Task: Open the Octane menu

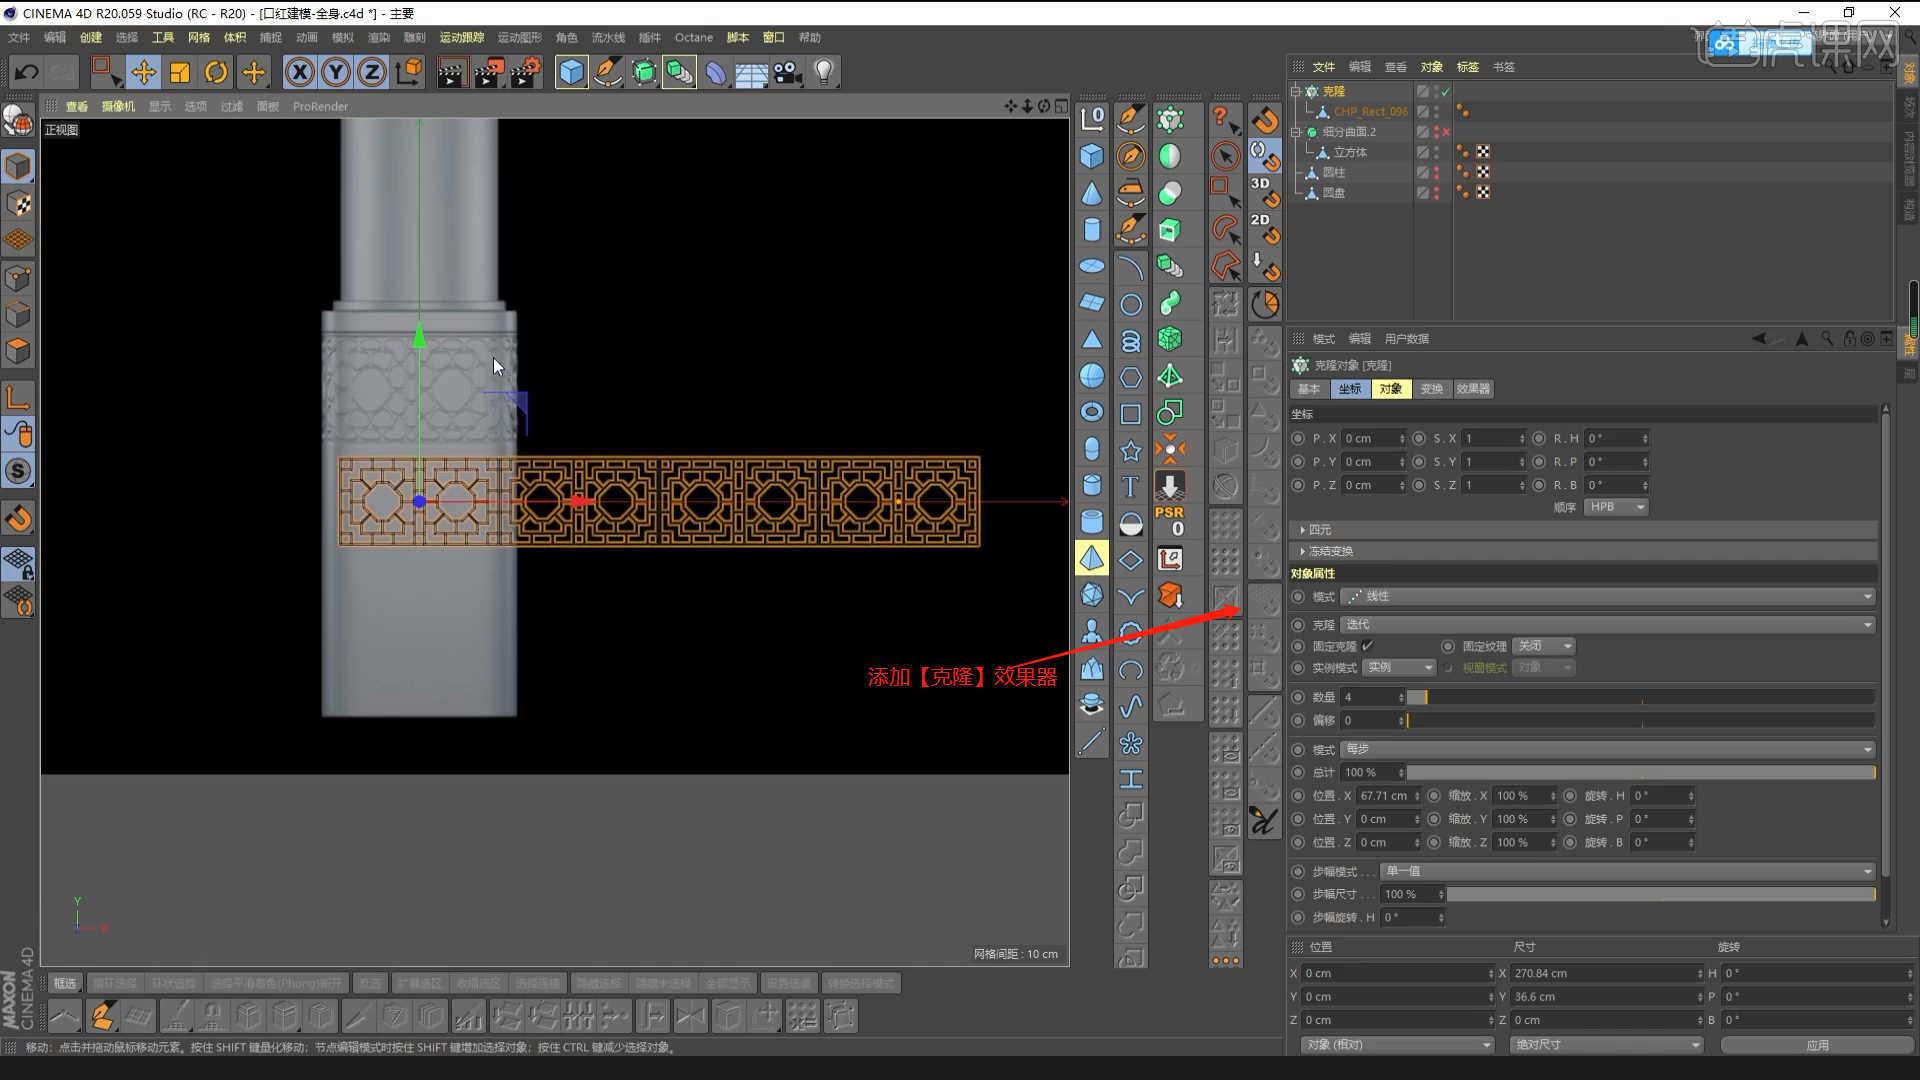Action: (x=694, y=37)
